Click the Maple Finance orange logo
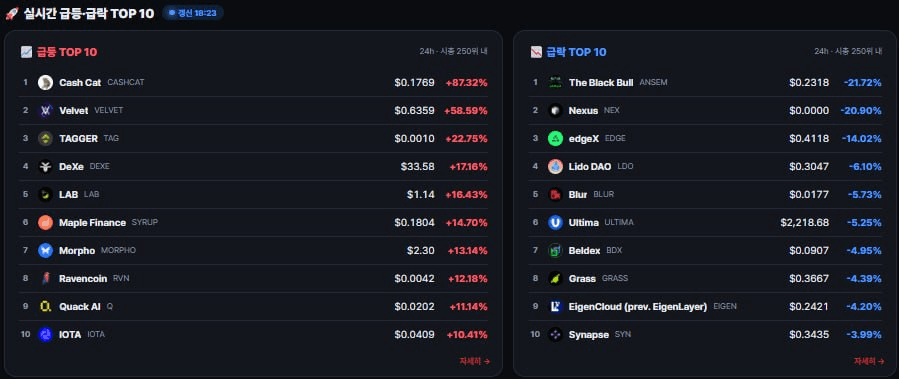Screen dimensions: 899x379 (45, 222)
